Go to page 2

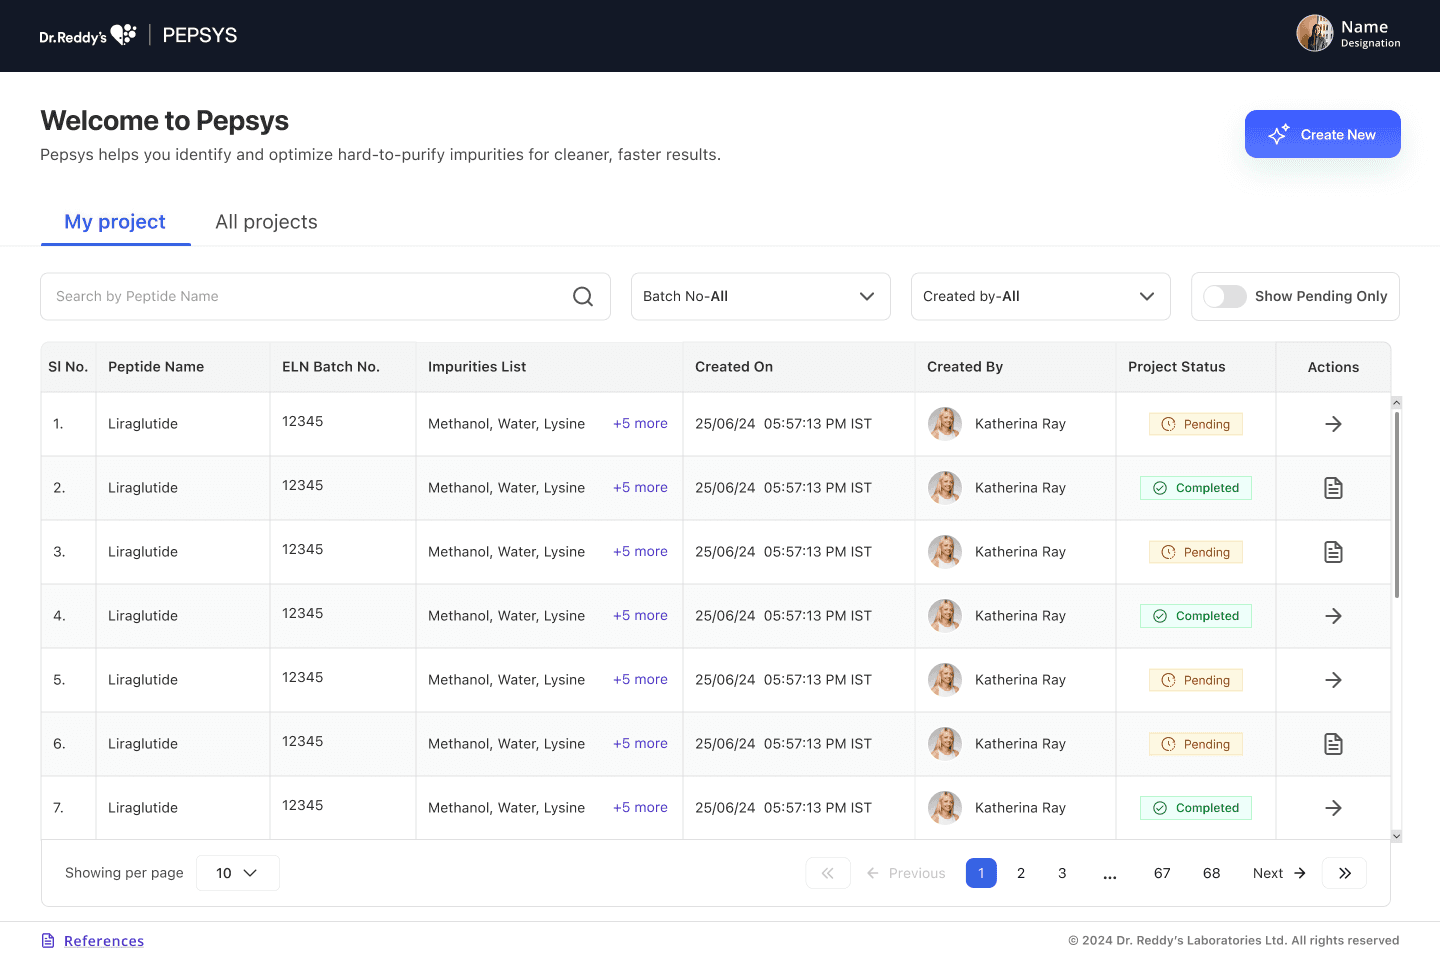[1021, 873]
